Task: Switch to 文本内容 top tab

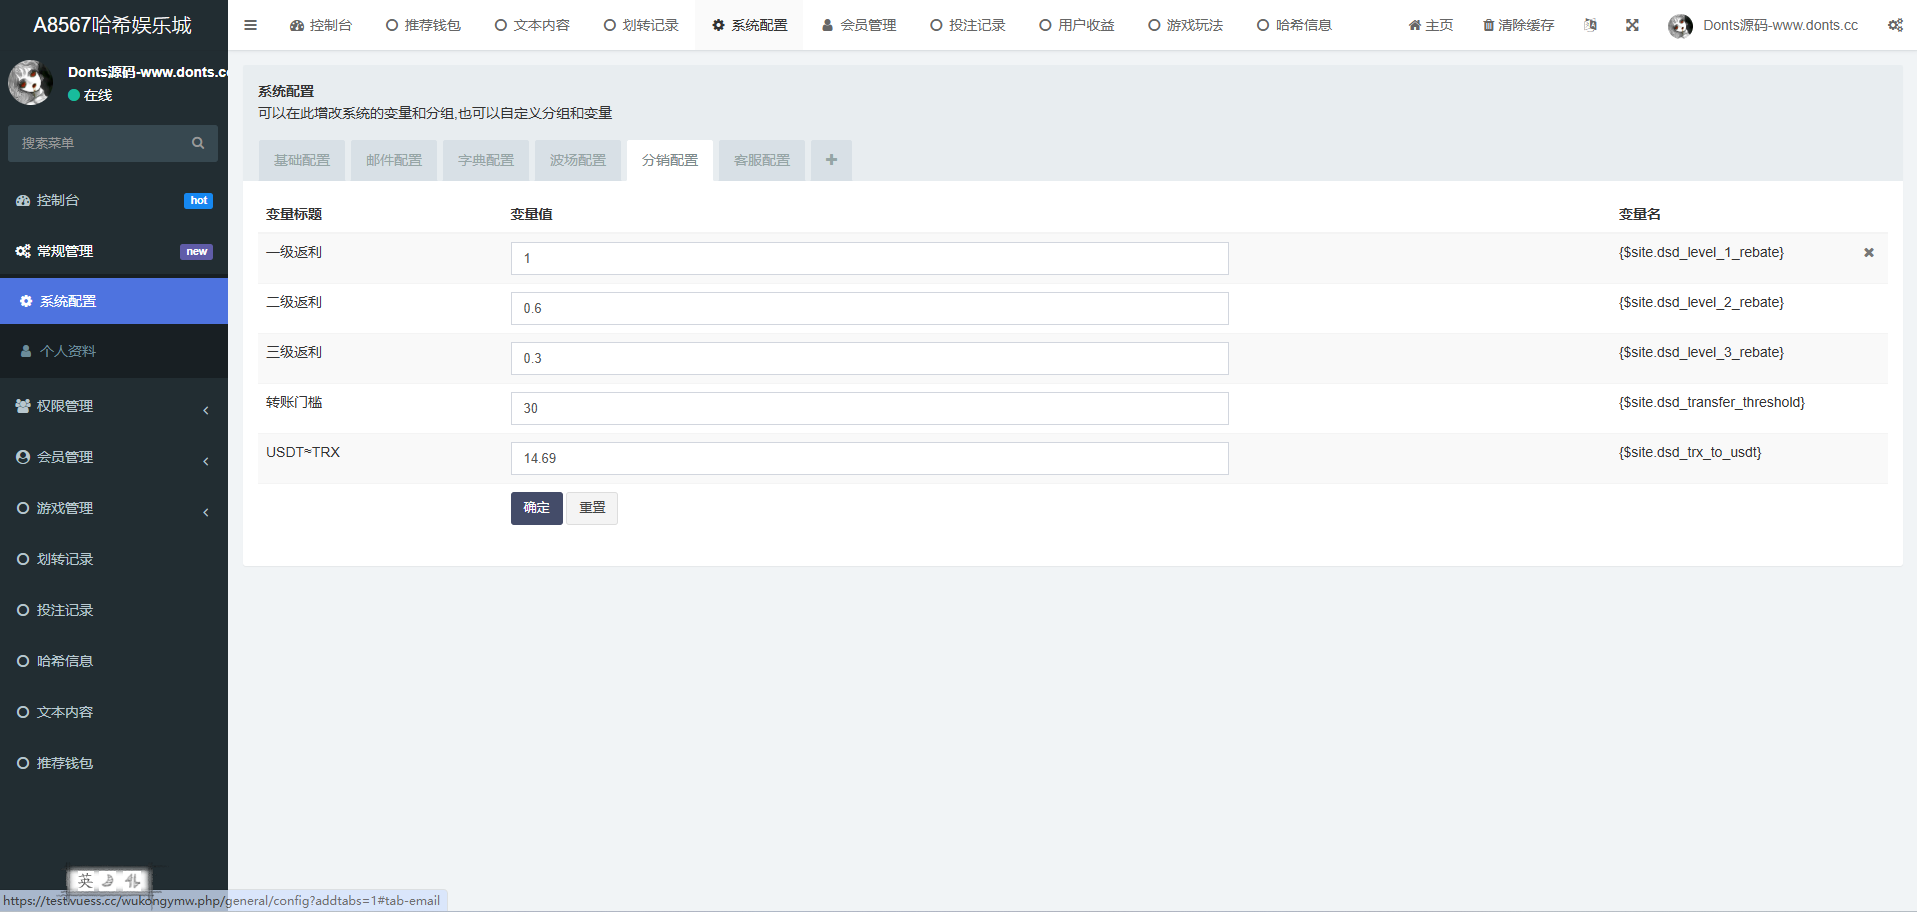Action: pos(532,25)
